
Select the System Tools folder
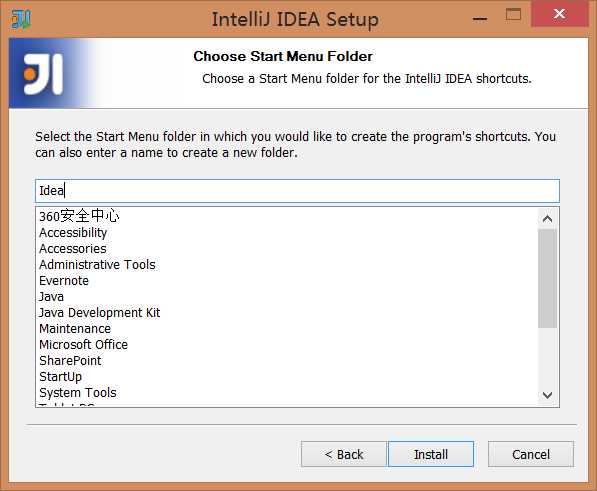[78, 392]
